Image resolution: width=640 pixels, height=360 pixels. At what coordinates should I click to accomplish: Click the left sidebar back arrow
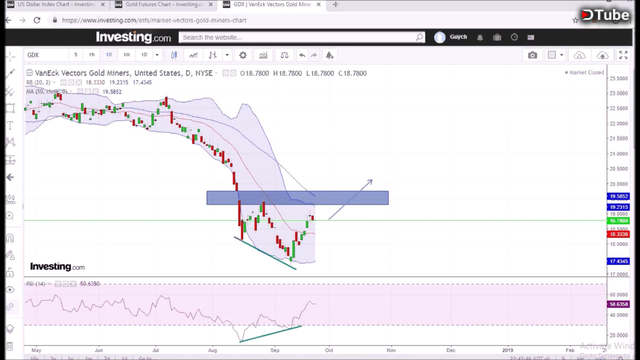coord(11,177)
